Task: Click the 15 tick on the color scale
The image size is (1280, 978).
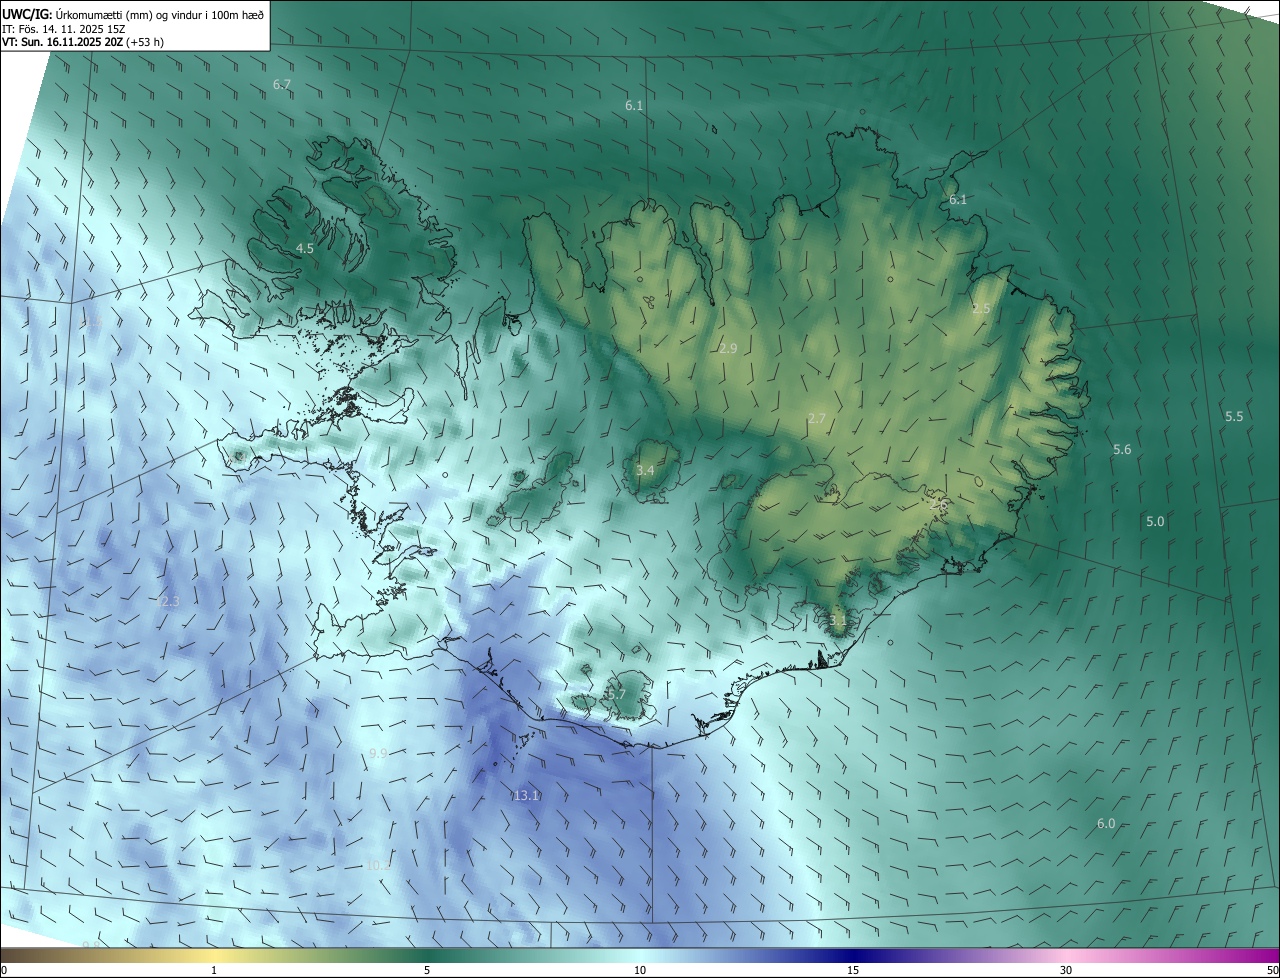Action: (x=853, y=970)
